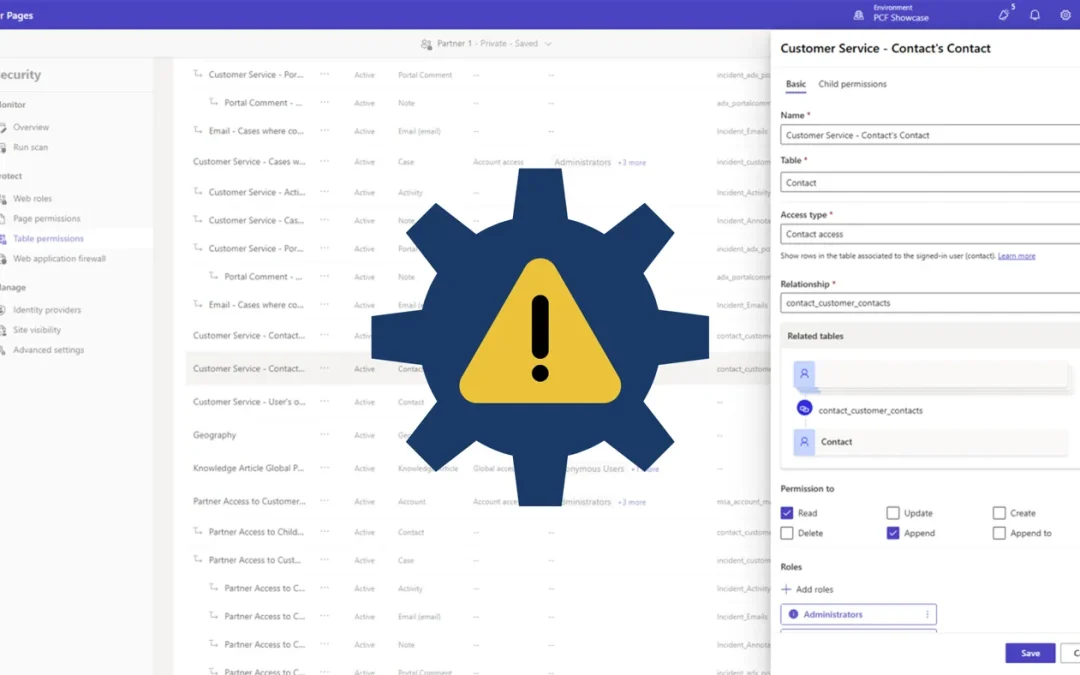Open Run scan in the left navigation
This screenshot has height=675, width=1080.
[30, 147]
